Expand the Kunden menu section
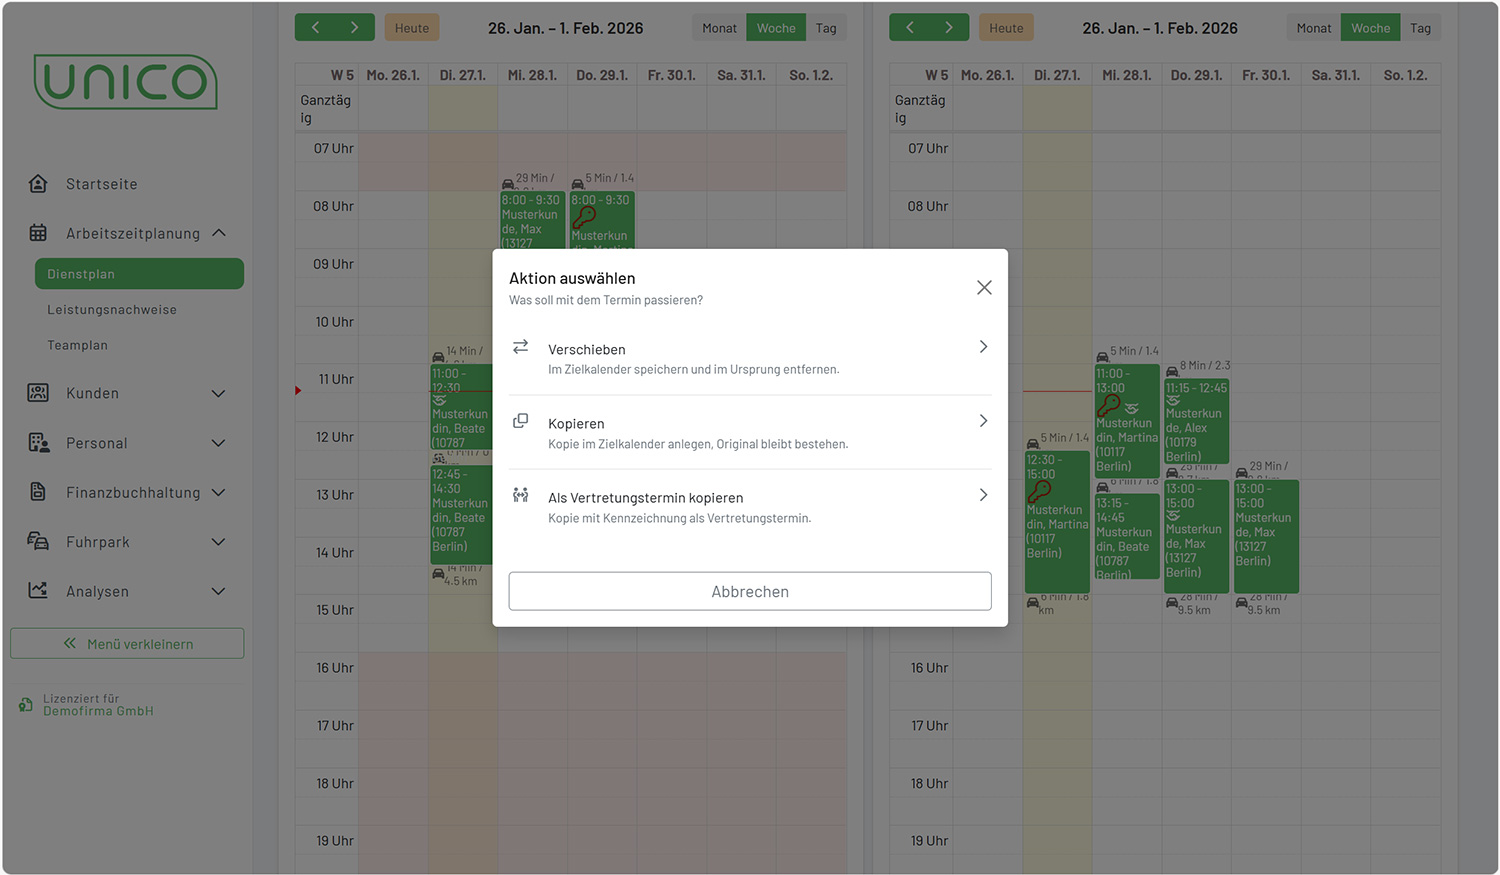This screenshot has width=1500, height=875. click(x=219, y=393)
